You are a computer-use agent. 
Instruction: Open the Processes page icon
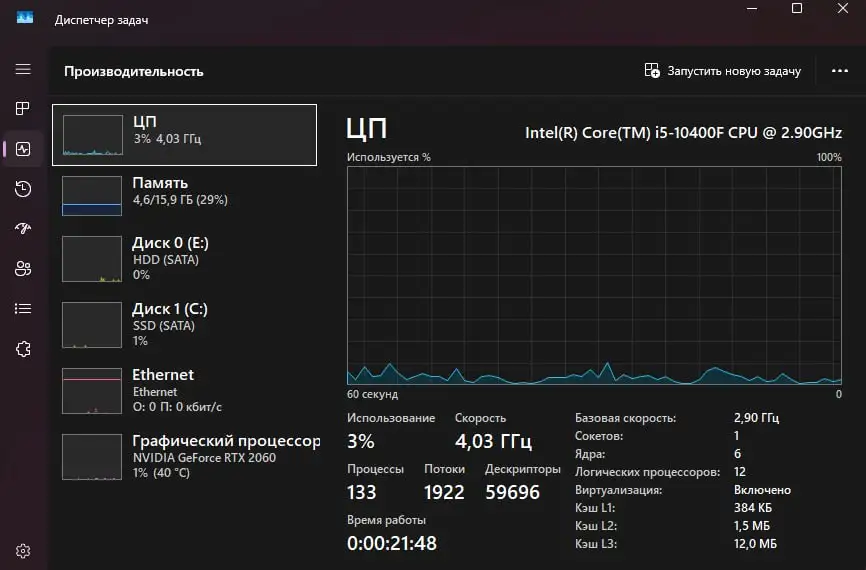(23, 109)
